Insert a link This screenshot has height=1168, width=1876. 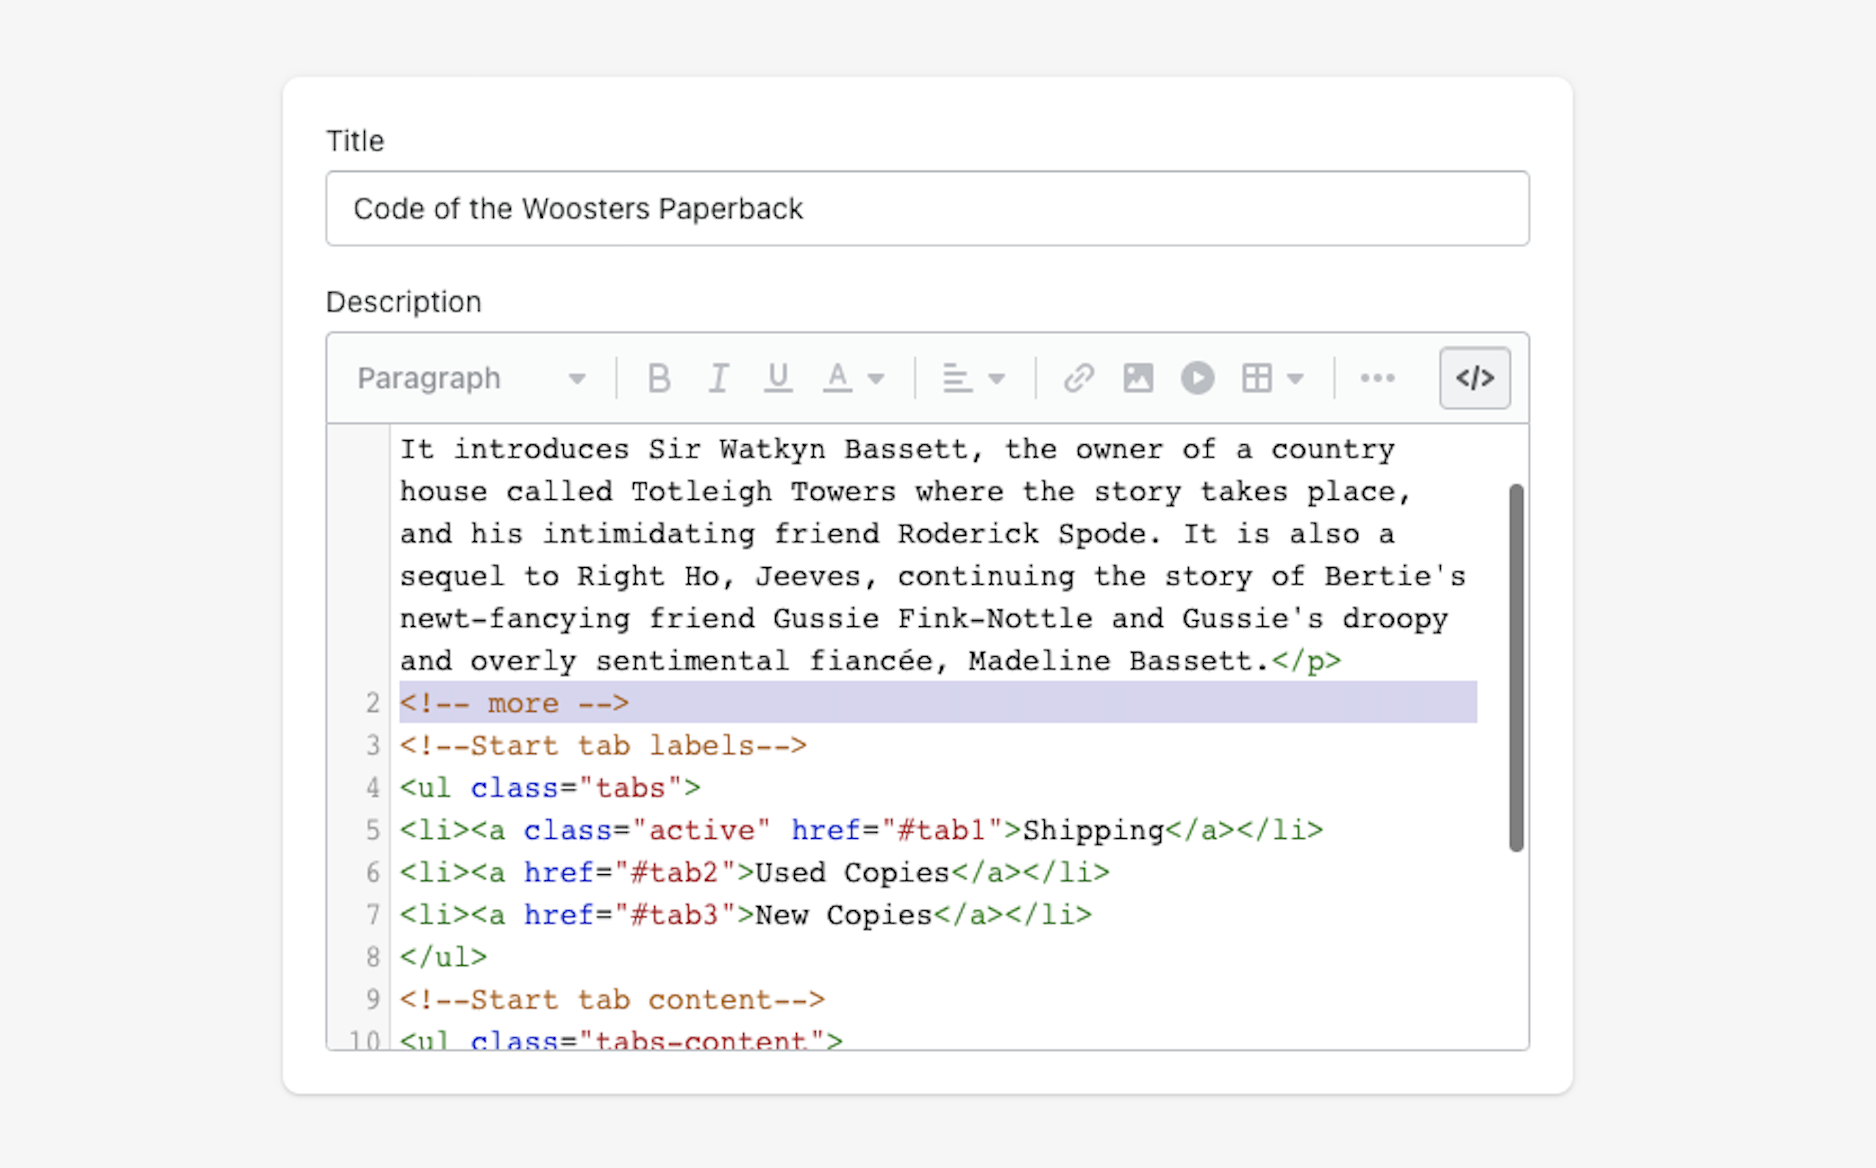[1078, 378]
